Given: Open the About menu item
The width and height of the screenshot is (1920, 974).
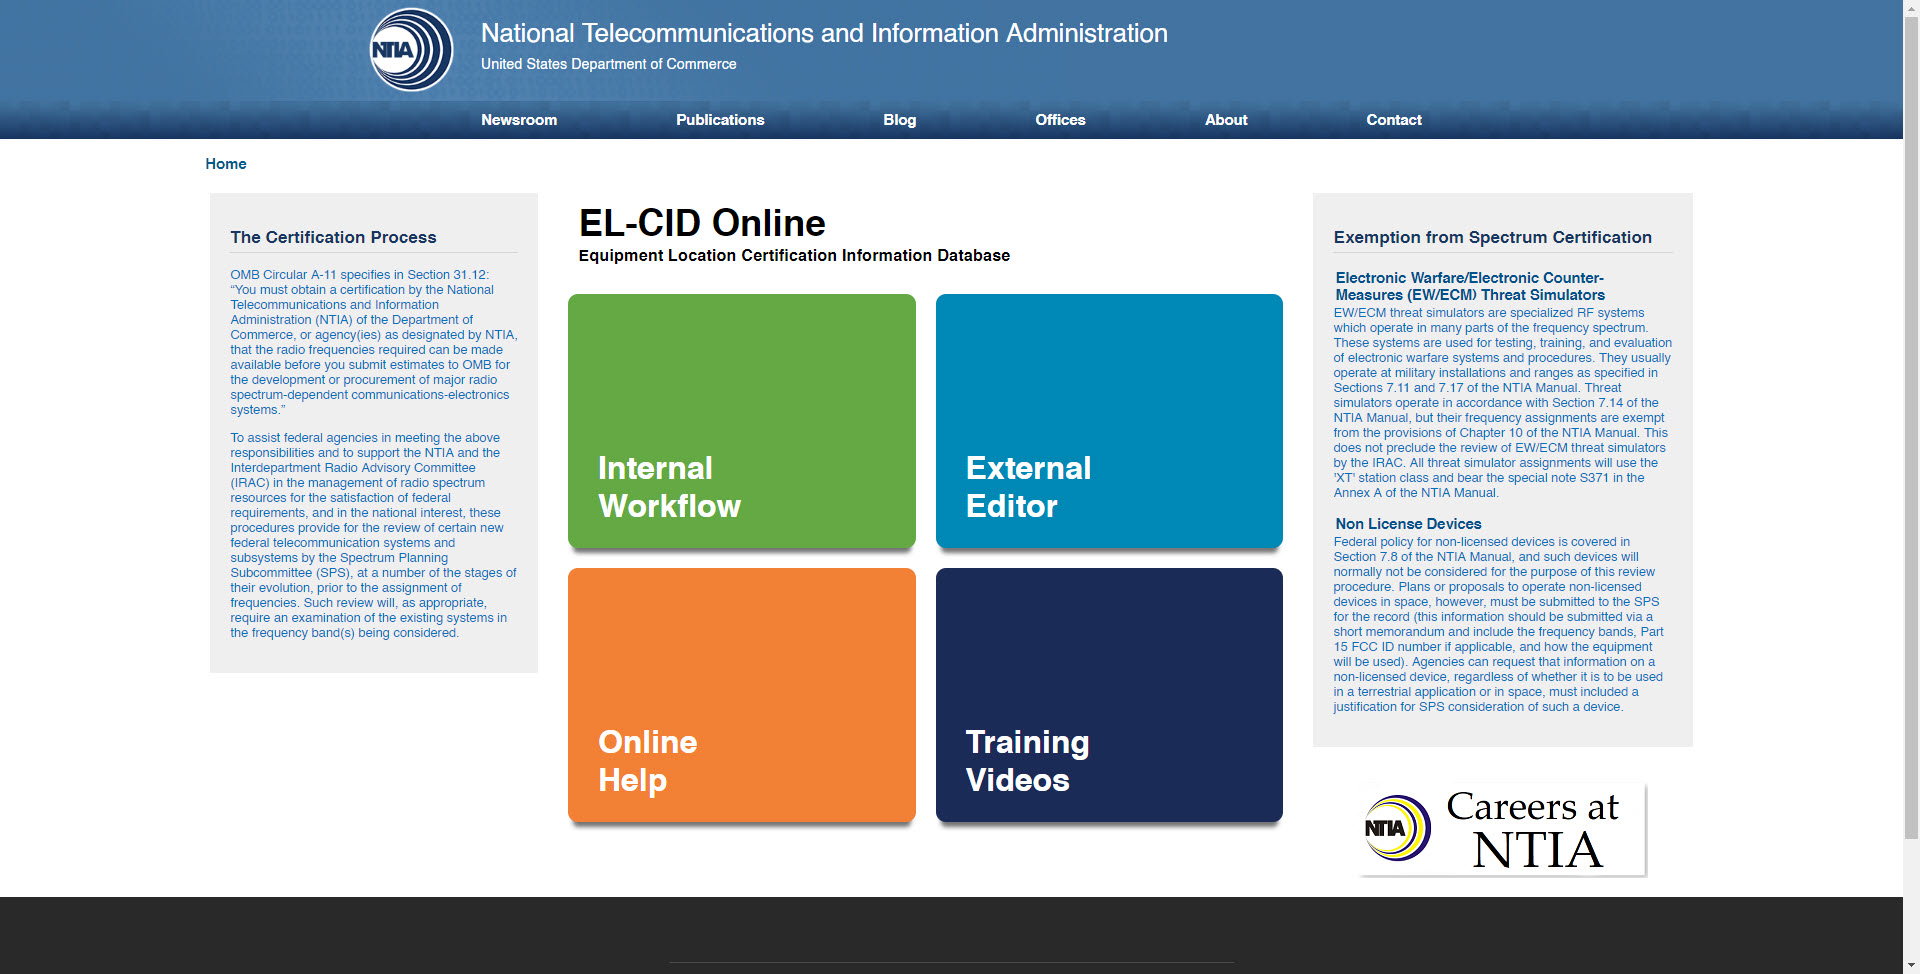Looking at the screenshot, I should pos(1226,120).
